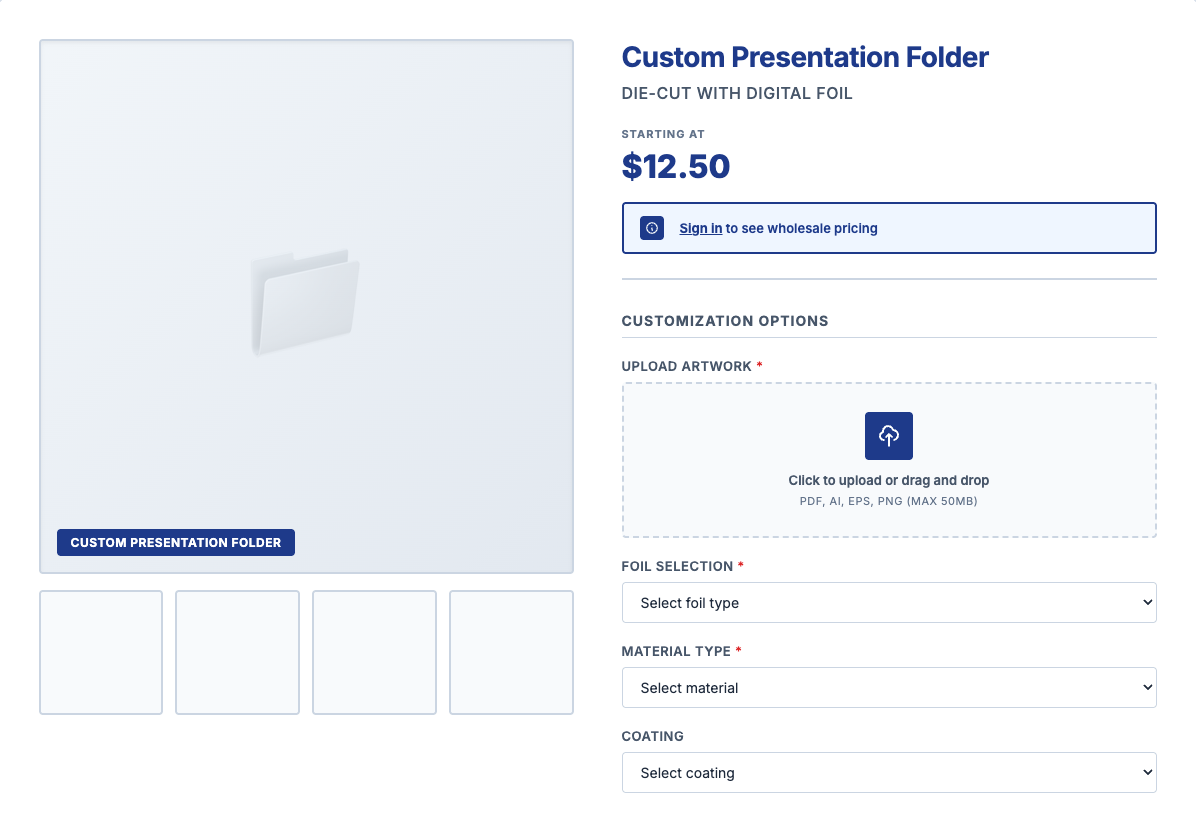Click the Custom Presentation Folder title
Viewport: 1196px width, 826px height.
(805, 57)
